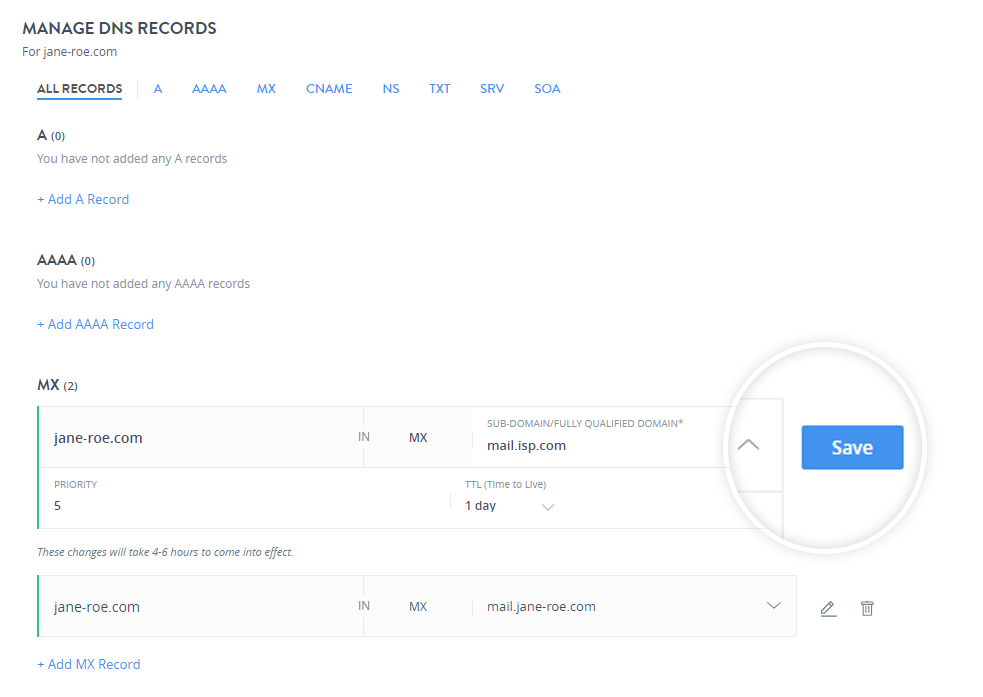This screenshot has height=697, width=983.
Task: Select the MX tab
Action: point(266,89)
